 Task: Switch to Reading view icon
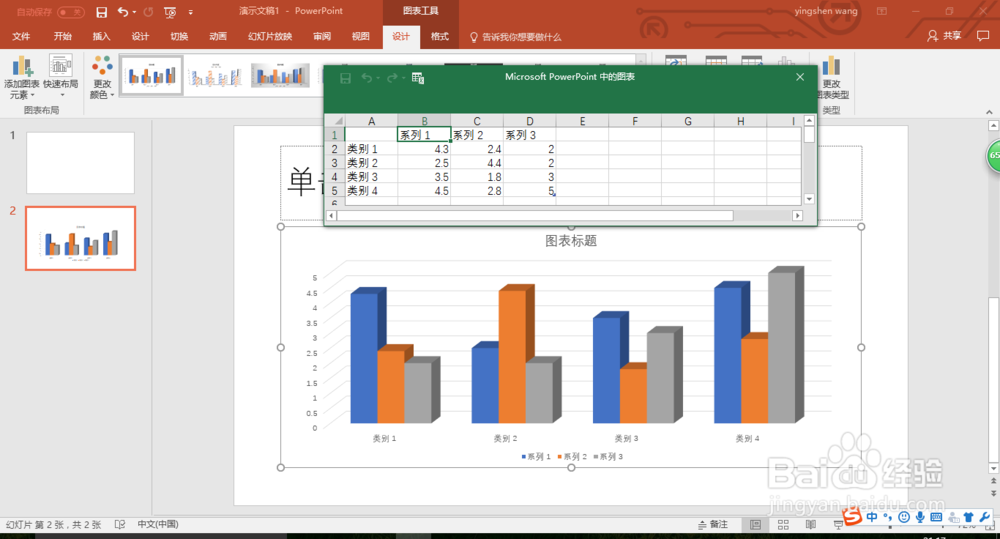[811, 524]
